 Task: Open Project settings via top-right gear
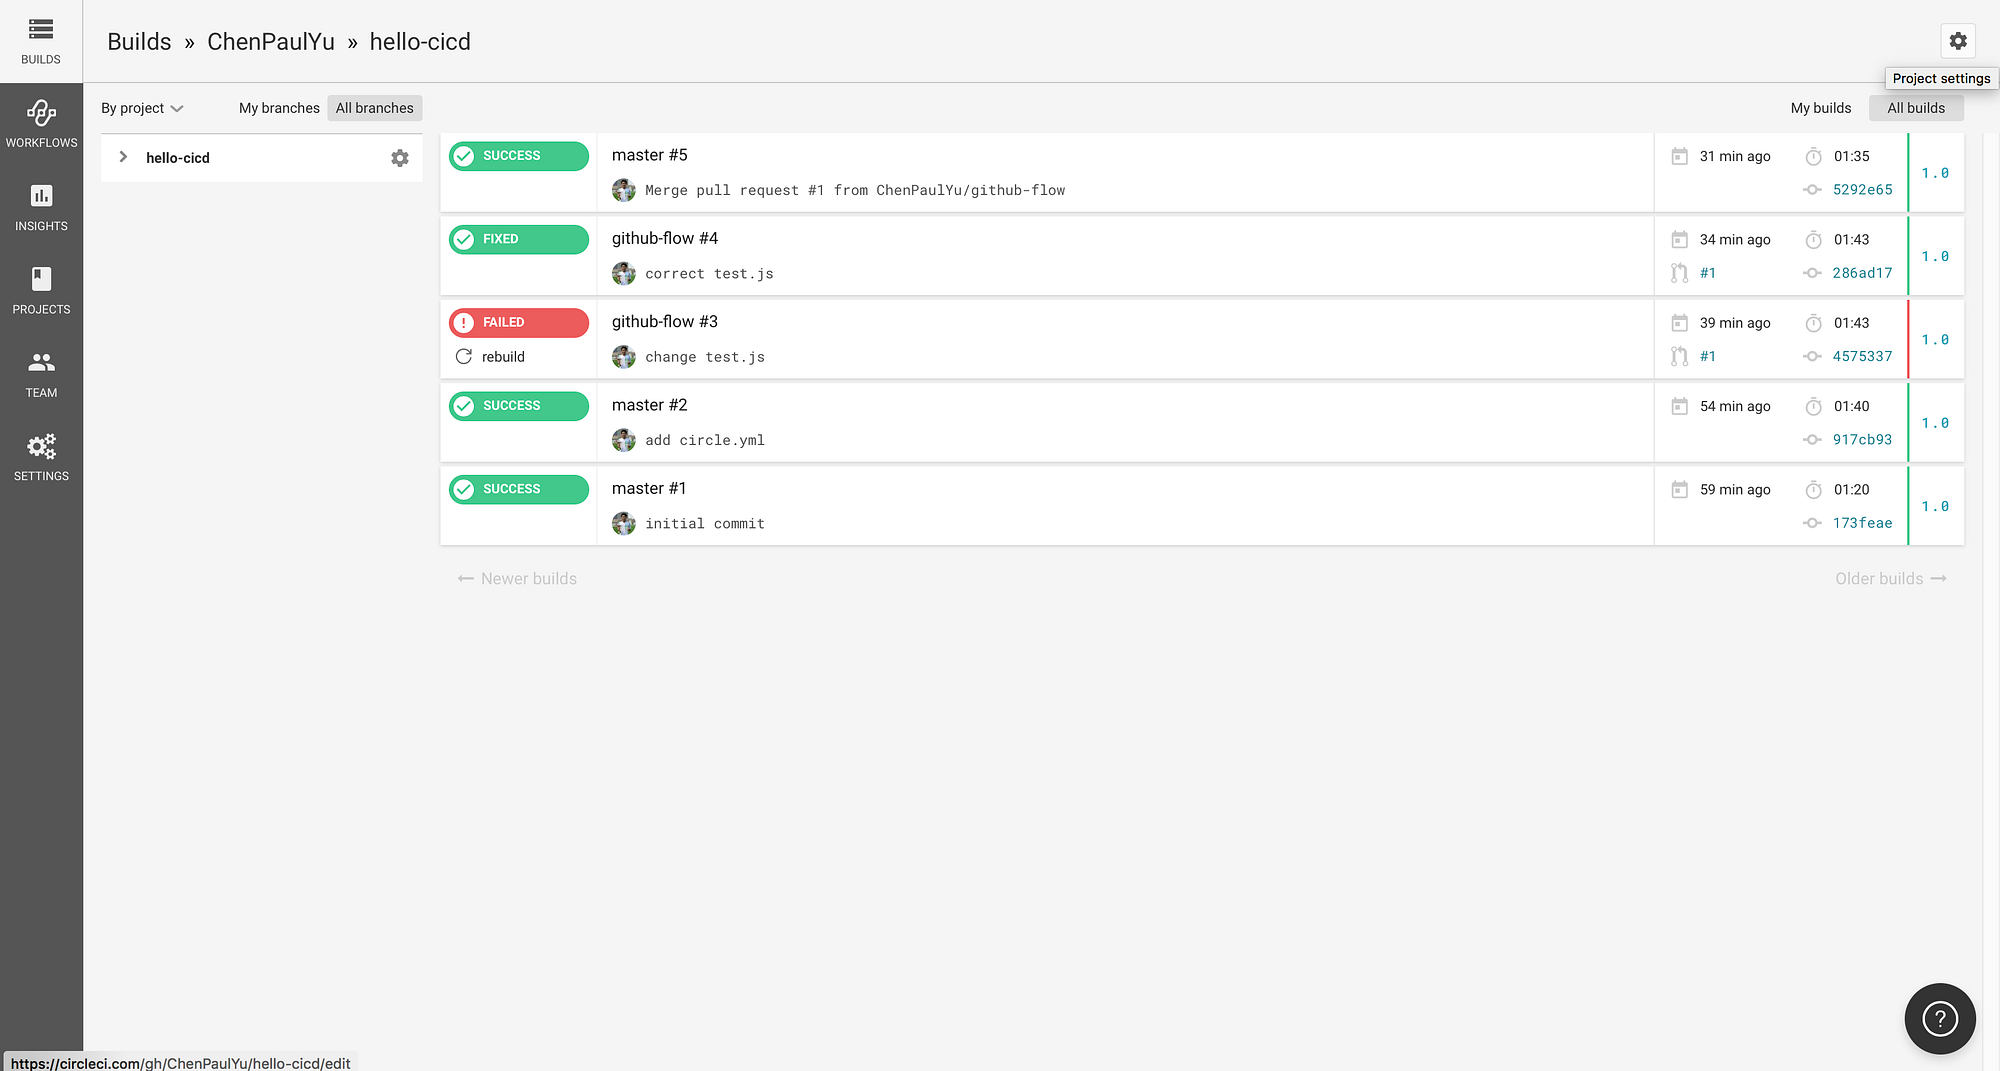click(x=1958, y=41)
